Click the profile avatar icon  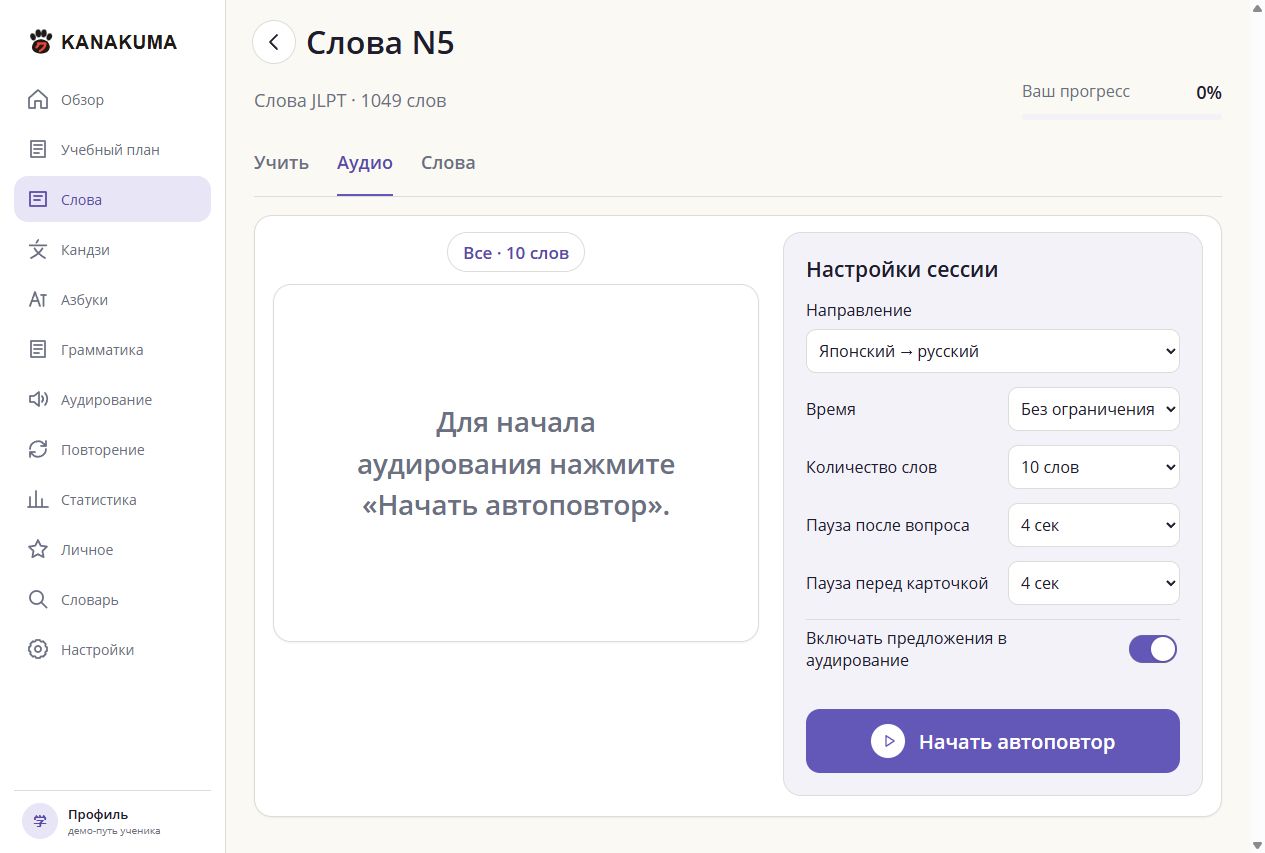click(40, 822)
